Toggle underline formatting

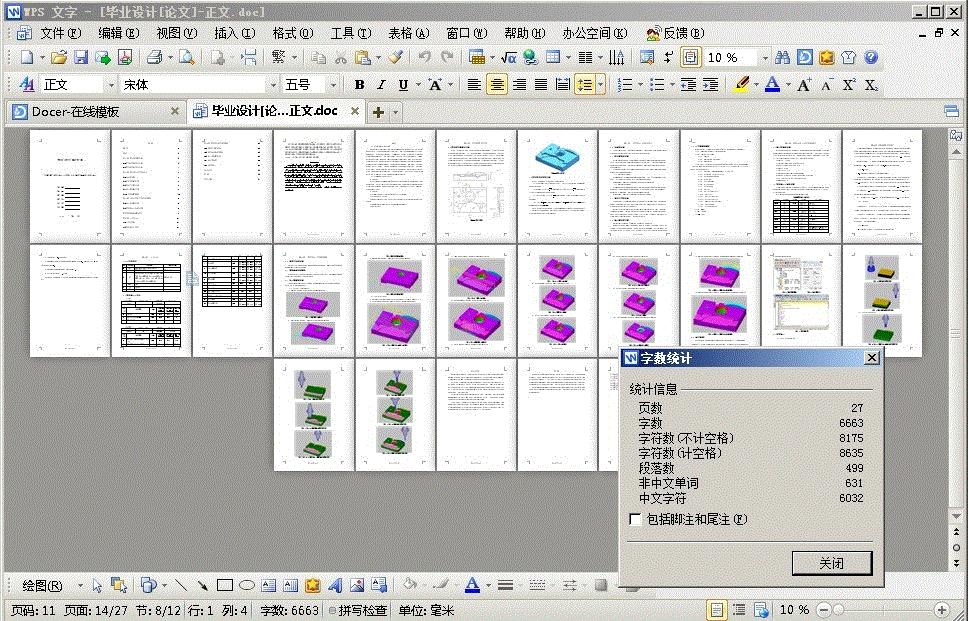pos(403,85)
